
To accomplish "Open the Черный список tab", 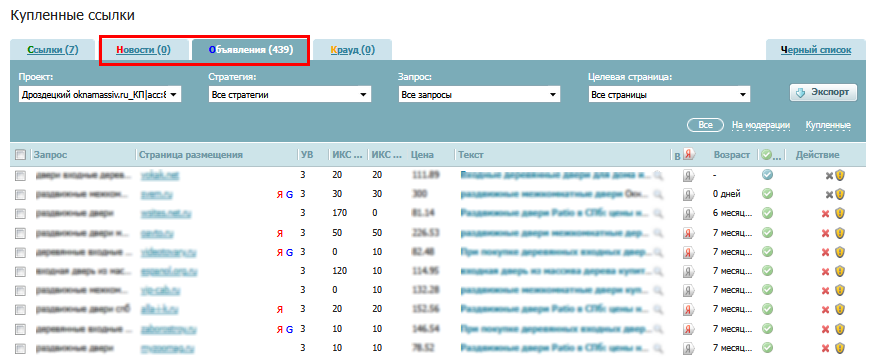I will 815,50.
